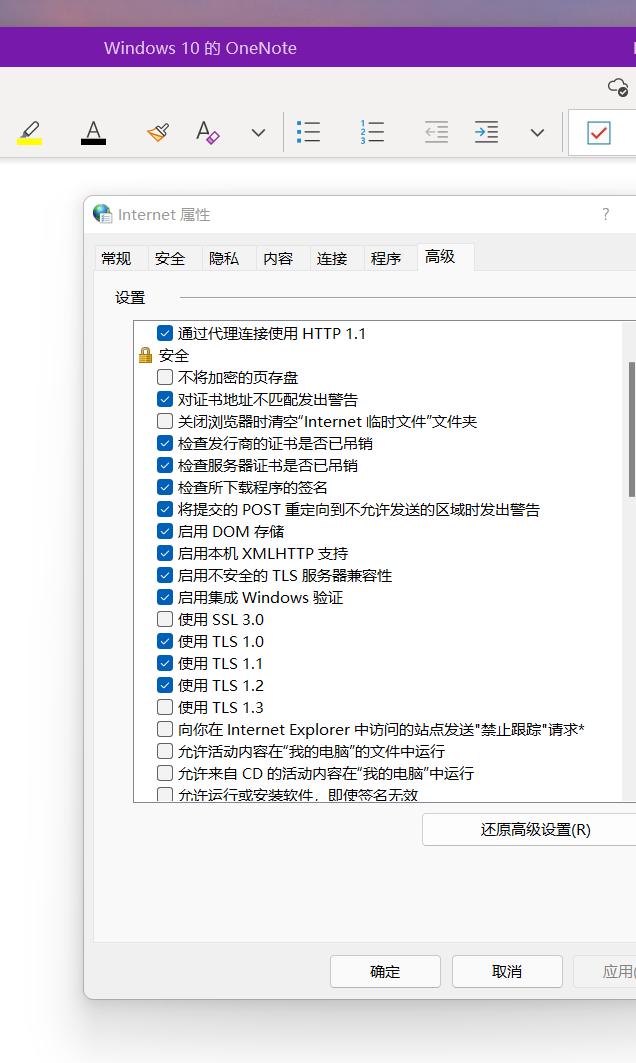
Task: Check 允许活动内容在我的电脑的文件中运行
Action: [x=165, y=751]
